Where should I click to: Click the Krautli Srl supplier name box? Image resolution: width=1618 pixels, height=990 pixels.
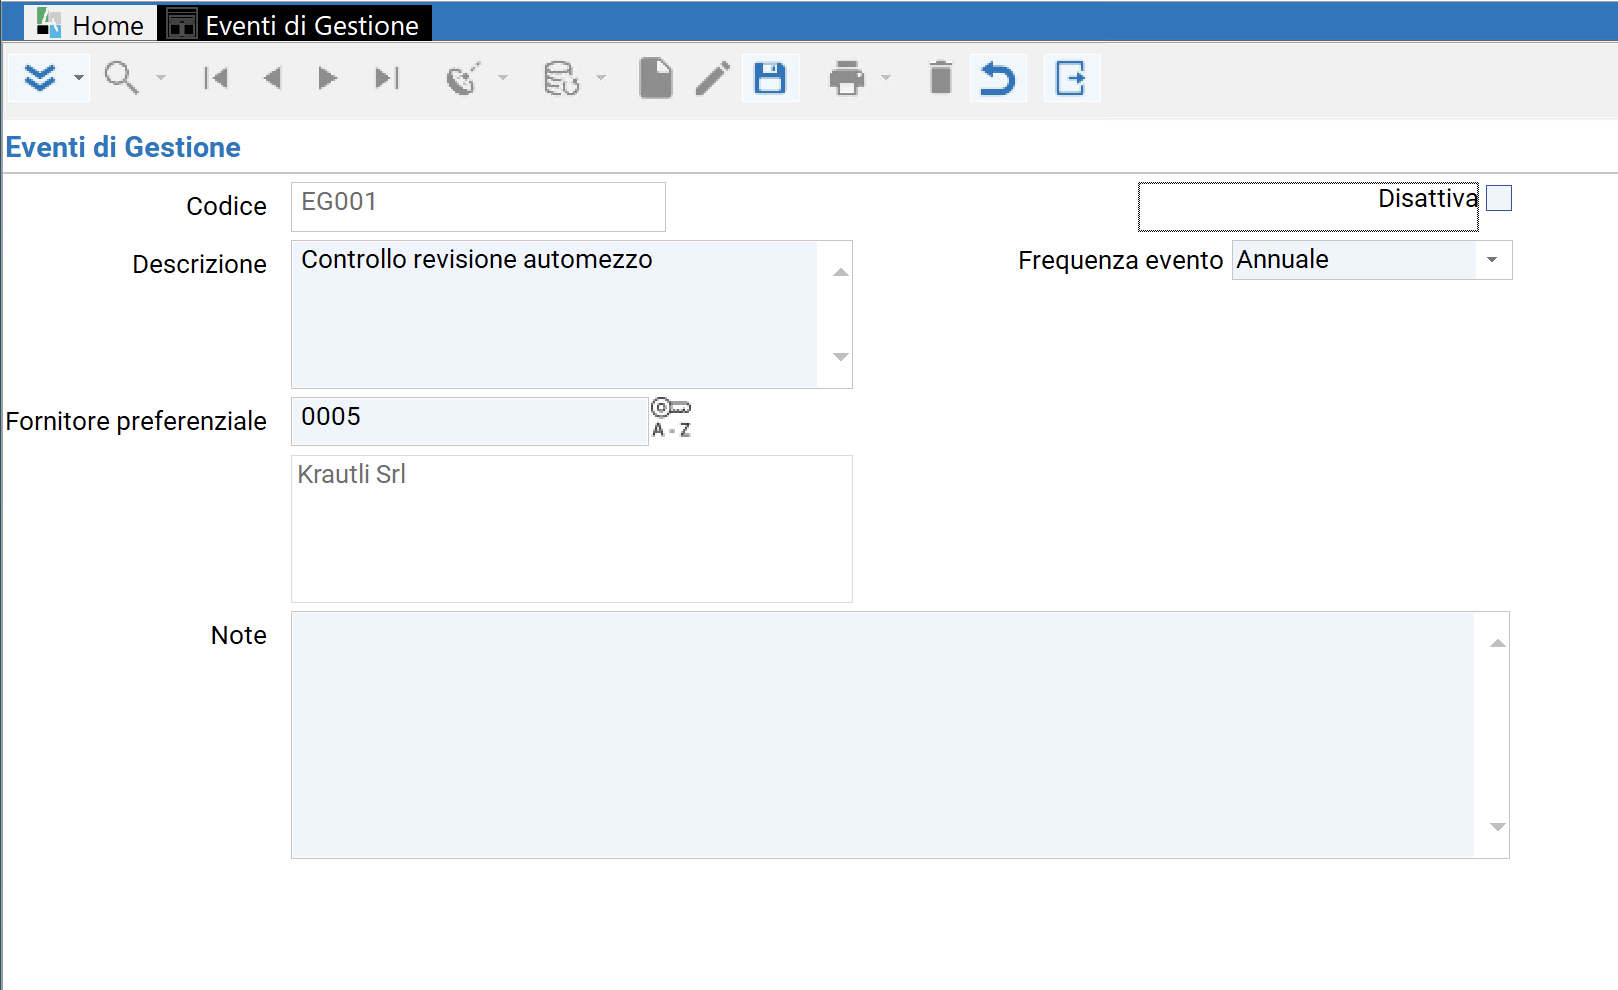click(572, 529)
